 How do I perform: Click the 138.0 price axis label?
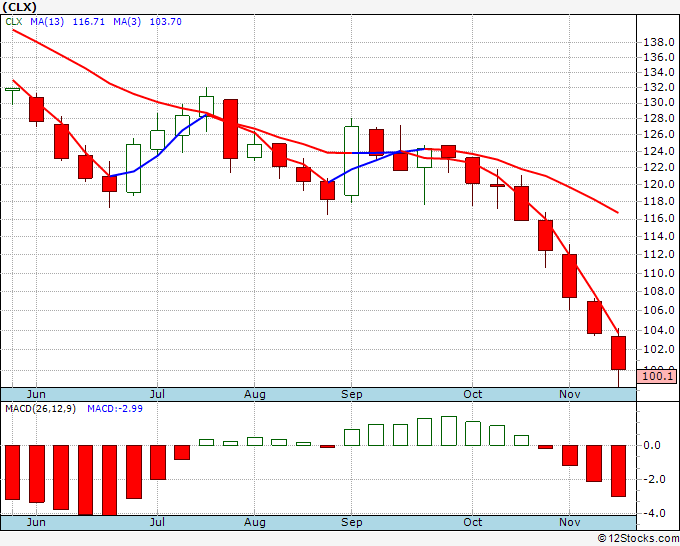coord(658,43)
